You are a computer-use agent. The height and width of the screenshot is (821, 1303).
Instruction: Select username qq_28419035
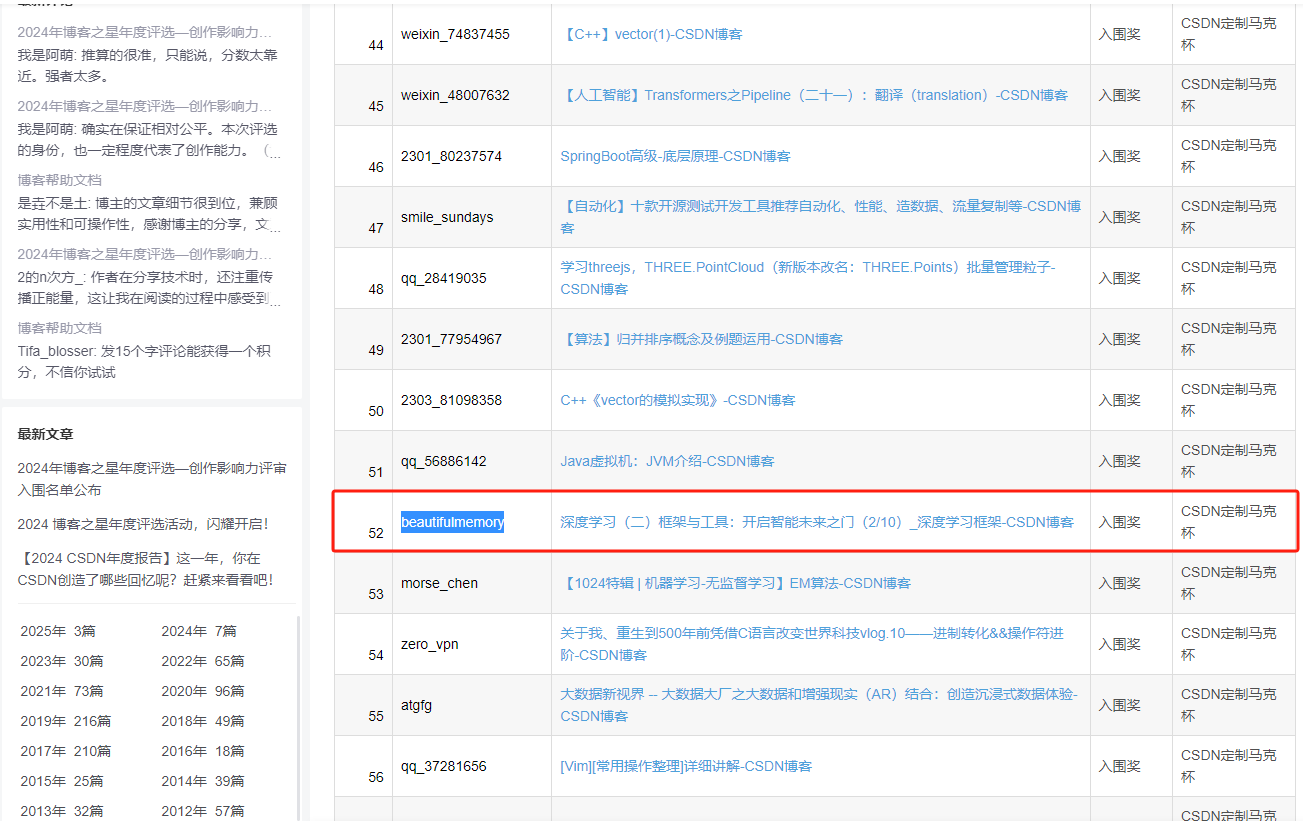click(x=444, y=278)
